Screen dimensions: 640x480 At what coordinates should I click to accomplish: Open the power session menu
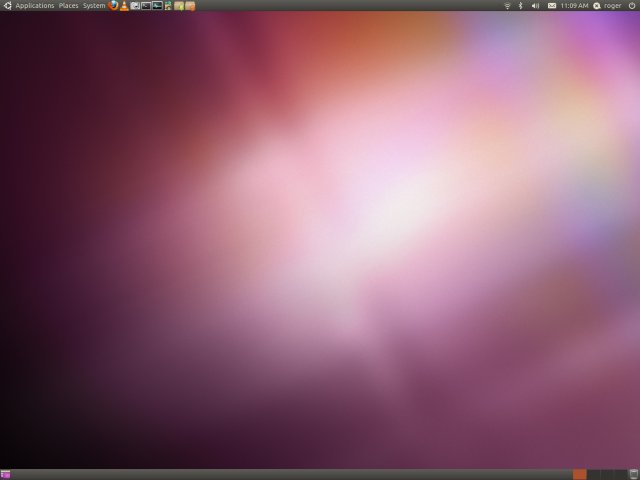[x=632, y=6]
